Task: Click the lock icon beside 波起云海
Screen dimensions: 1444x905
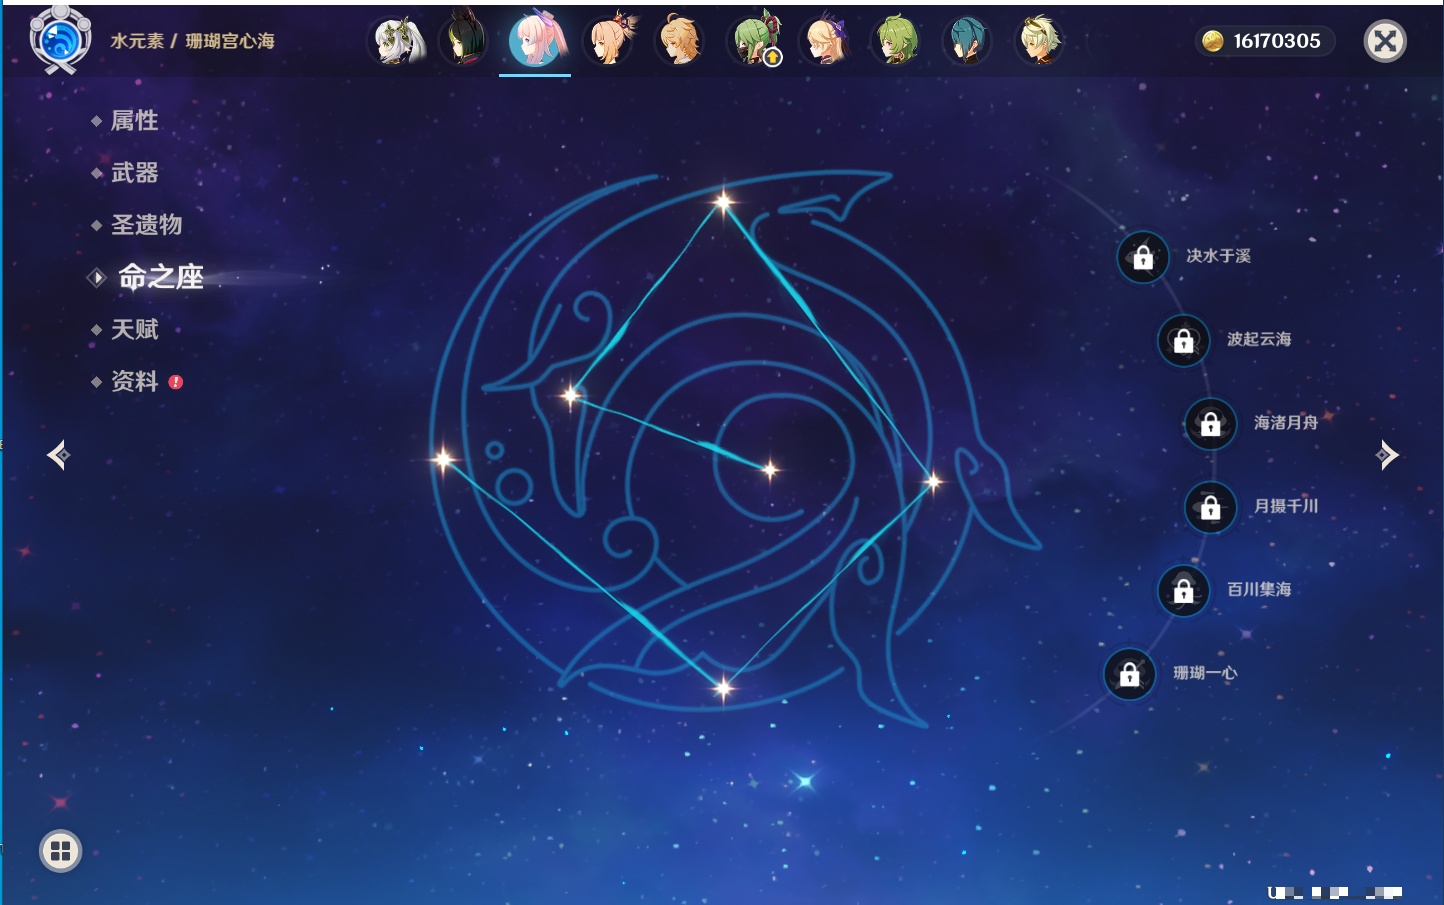Action: pos(1184,340)
